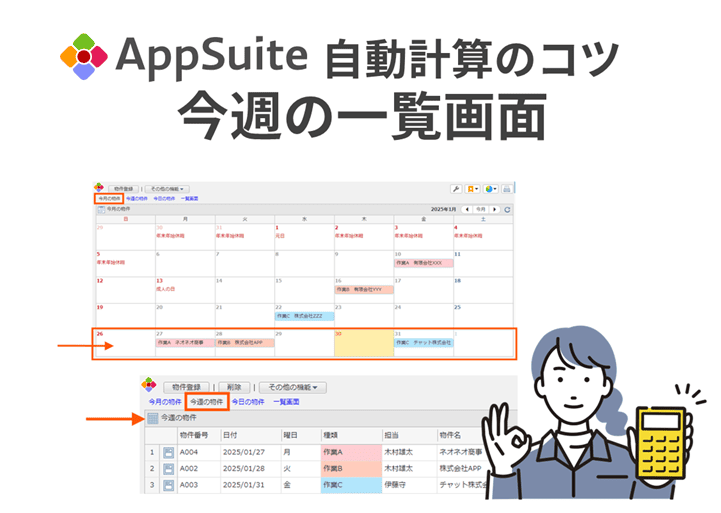The width and height of the screenshot is (721, 513).
Task: Open 作業B 株式会社APP event on the 28th
Action: (x=245, y=343)
